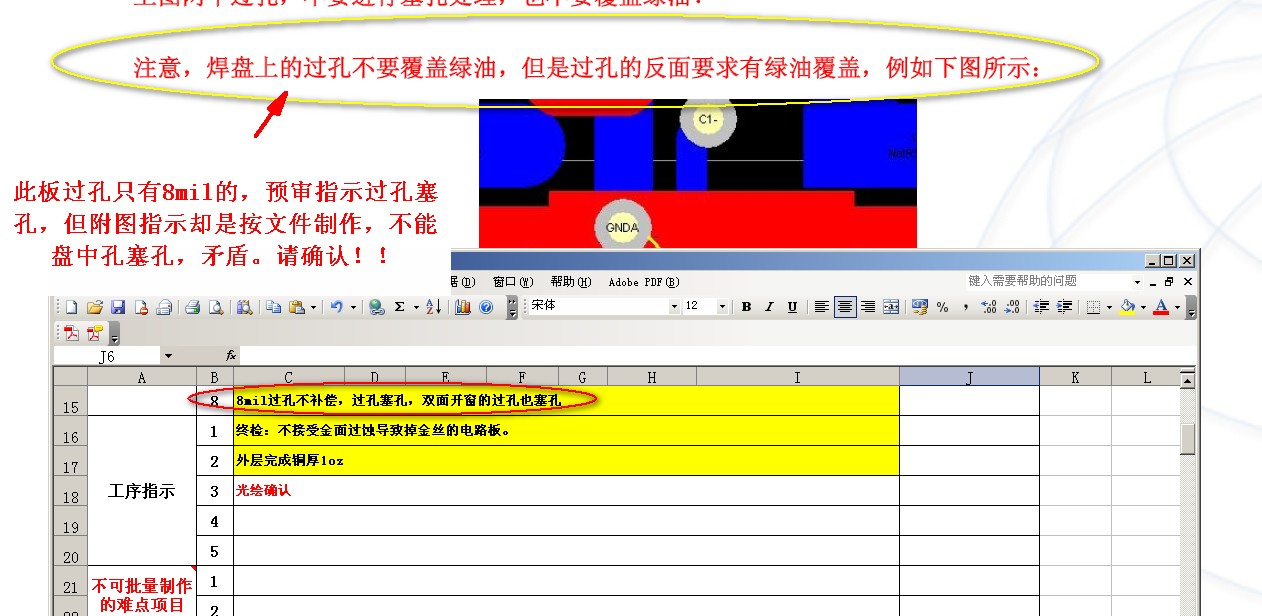1262x616 pixels.
Task: Apply yellow fill color bucket
Action: pos(1127,307)
